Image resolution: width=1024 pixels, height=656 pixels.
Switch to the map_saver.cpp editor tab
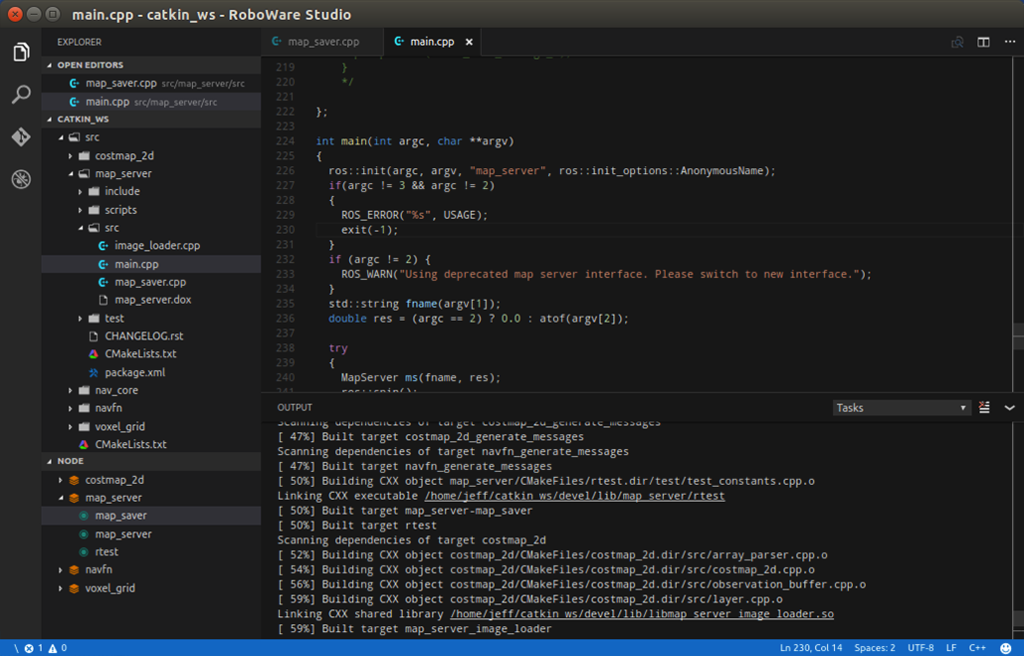click(x=323, y=42)
